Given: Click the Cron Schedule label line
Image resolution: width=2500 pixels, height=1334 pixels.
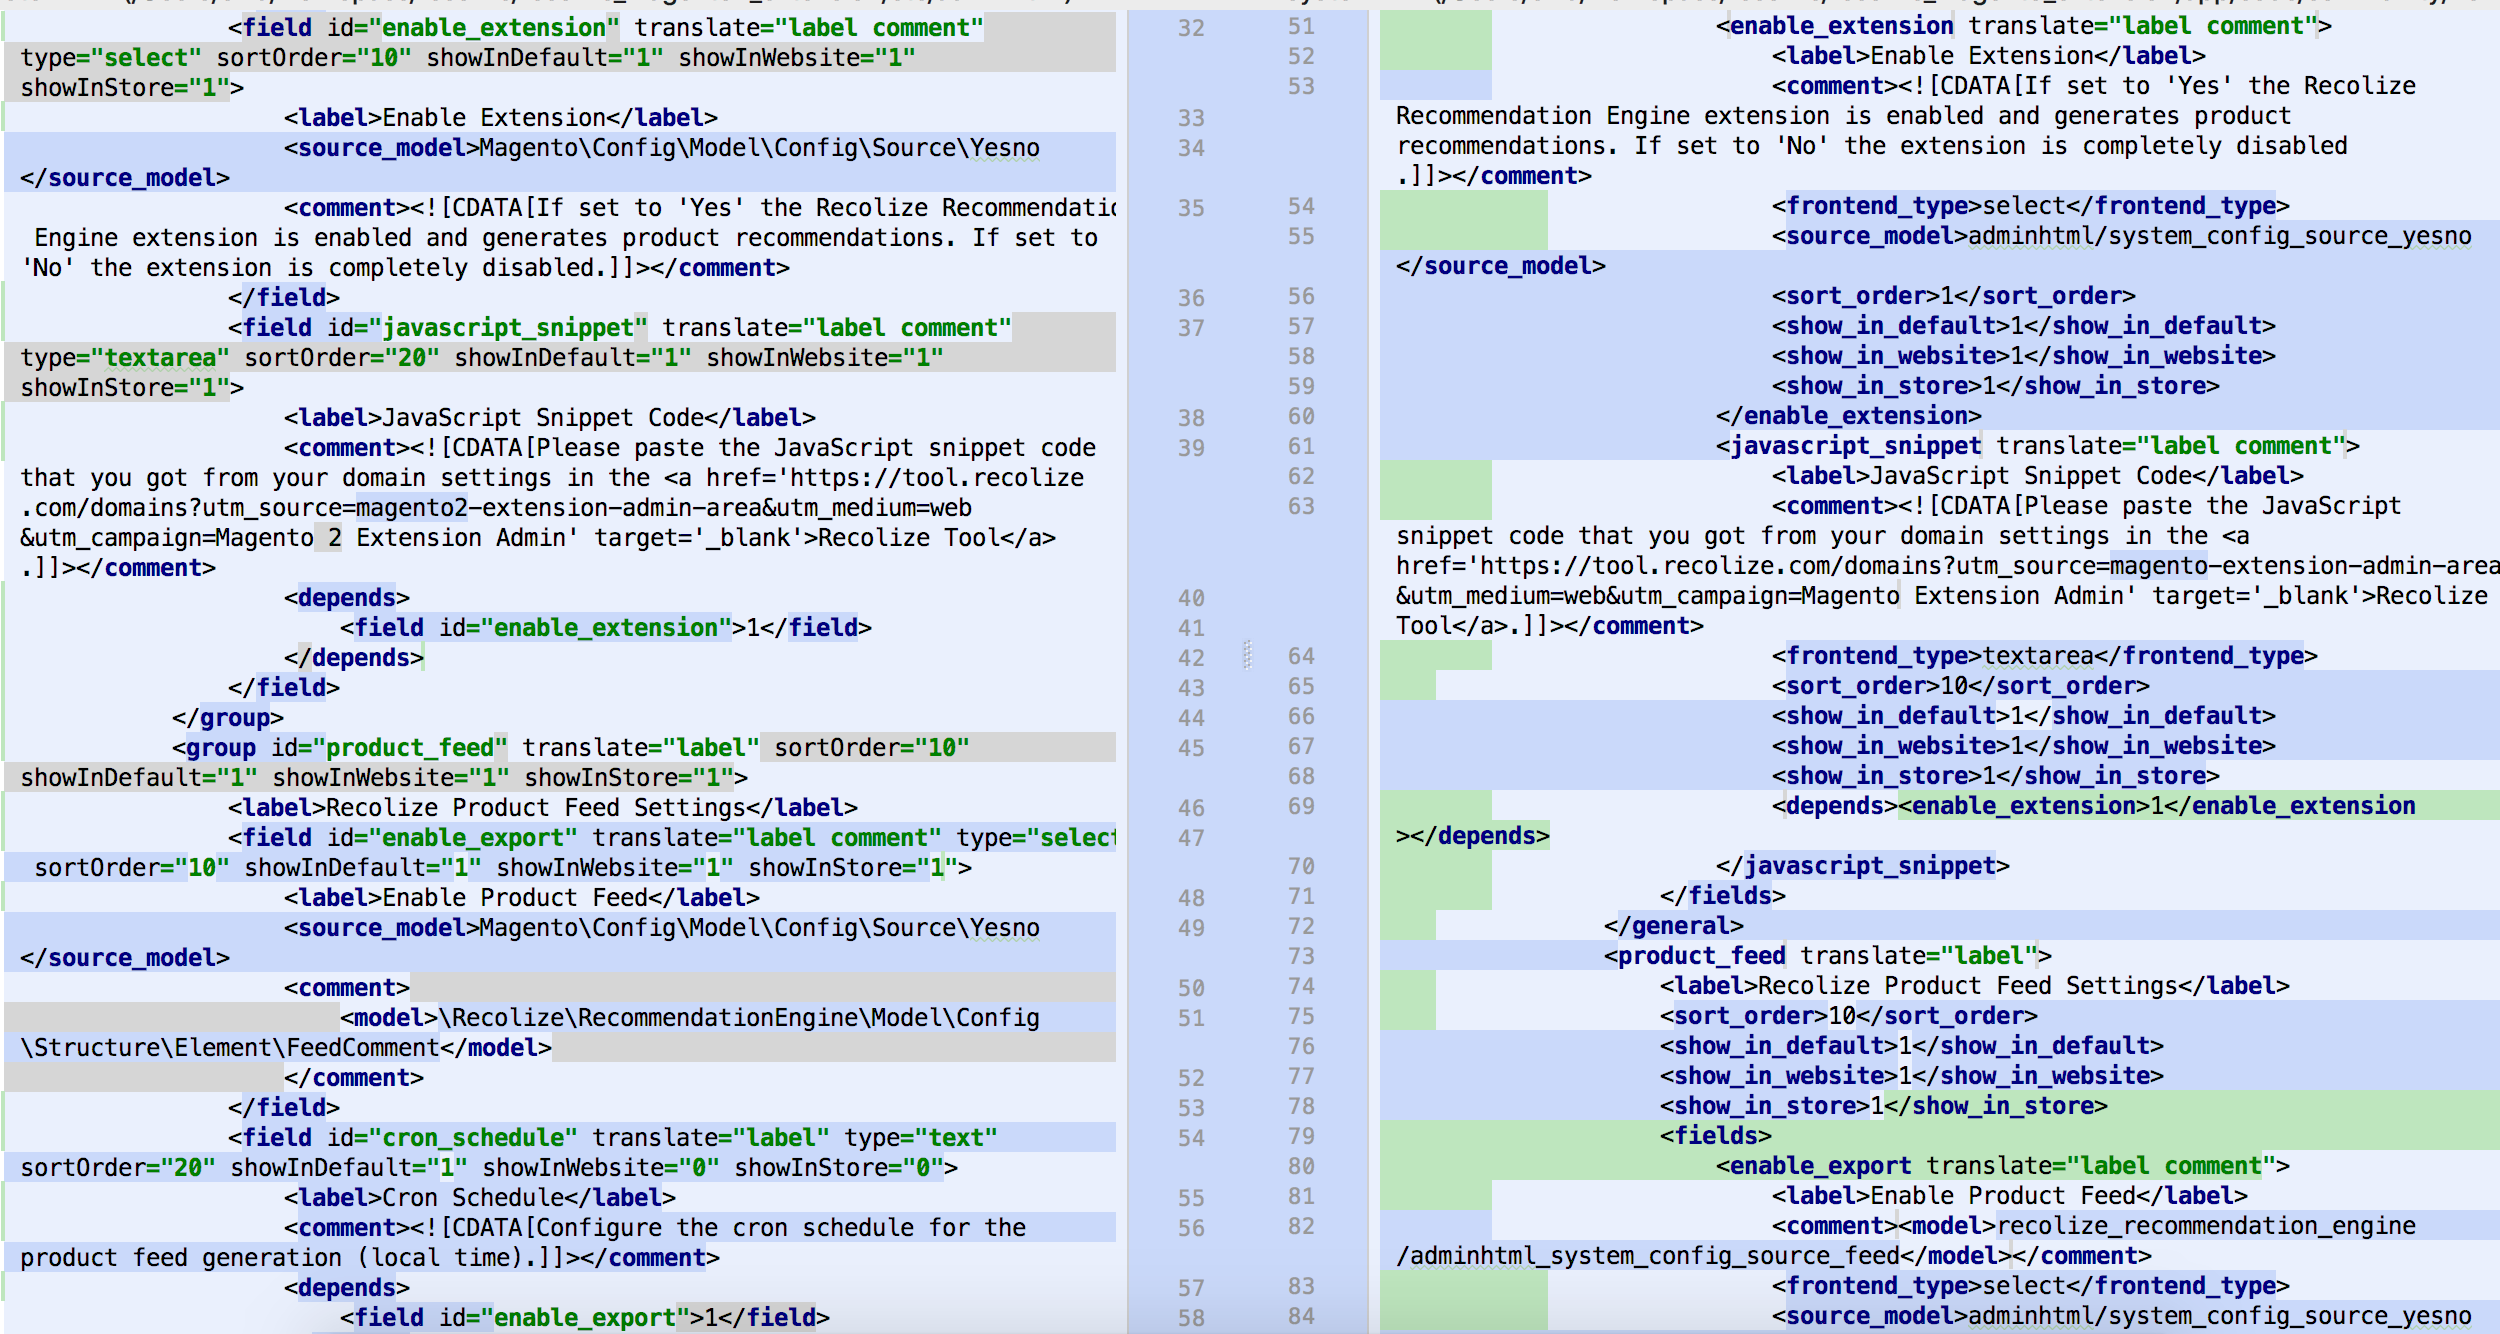Looking at the screenshot, I should [x=479, y=1198].
